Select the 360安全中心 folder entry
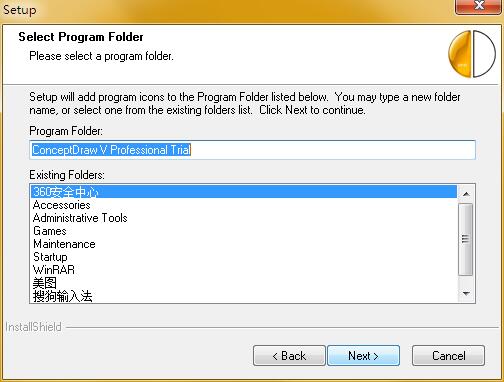This screenshot has width=504, height=382. 244,192
